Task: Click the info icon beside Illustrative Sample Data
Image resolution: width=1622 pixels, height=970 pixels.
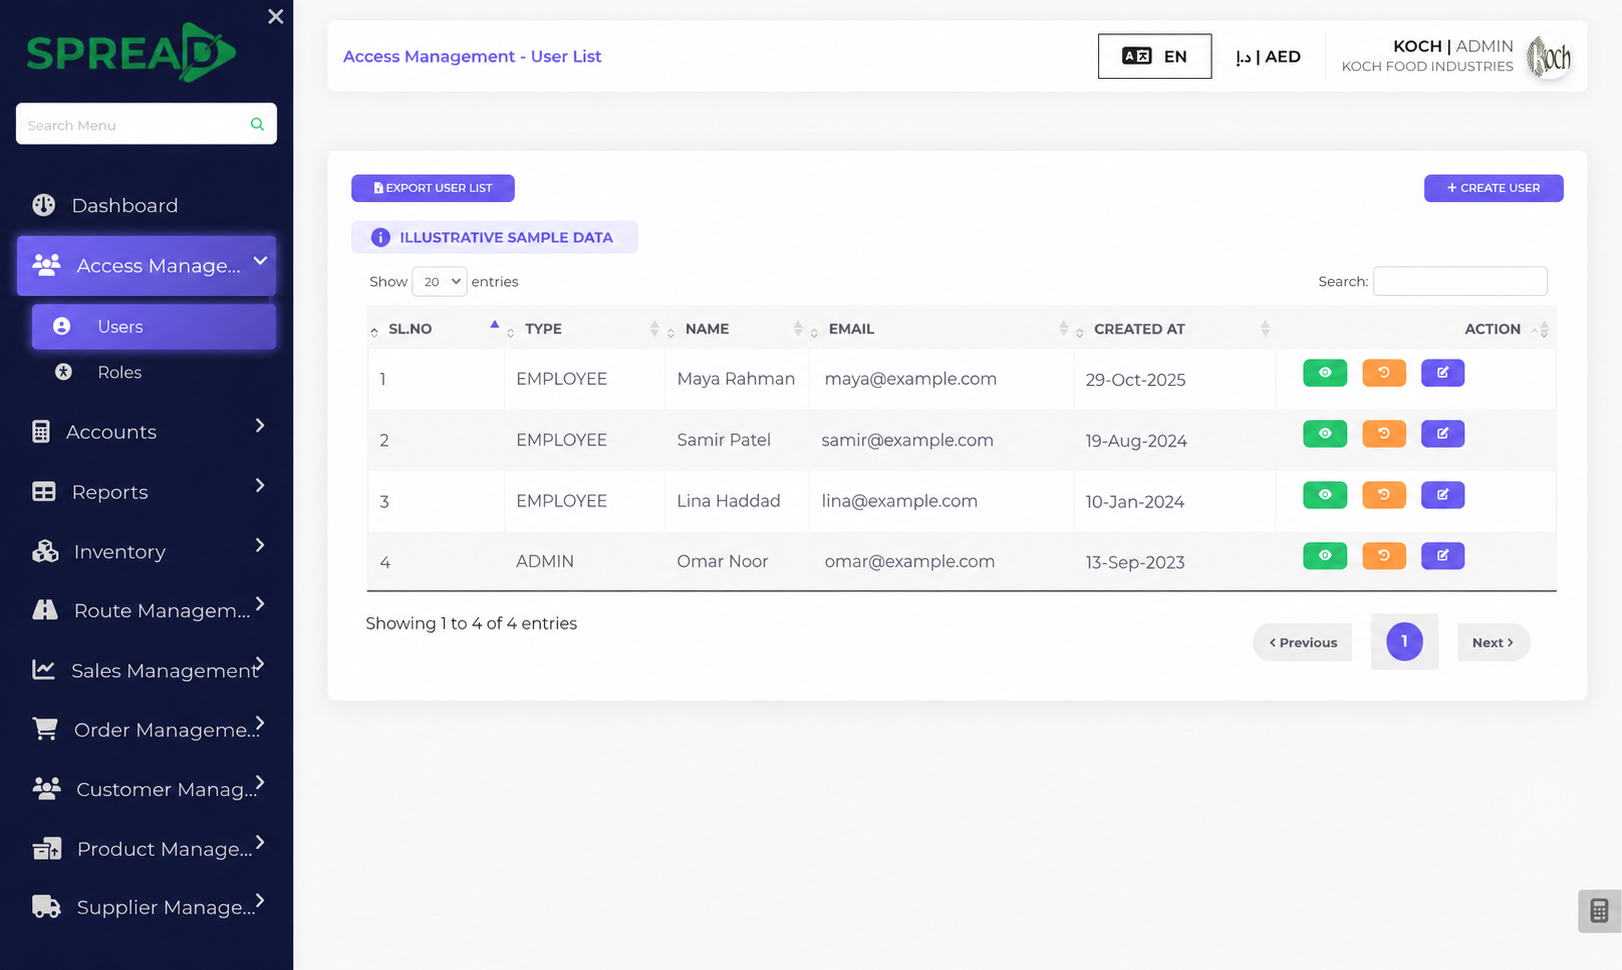Action: [x=380, y=237]
